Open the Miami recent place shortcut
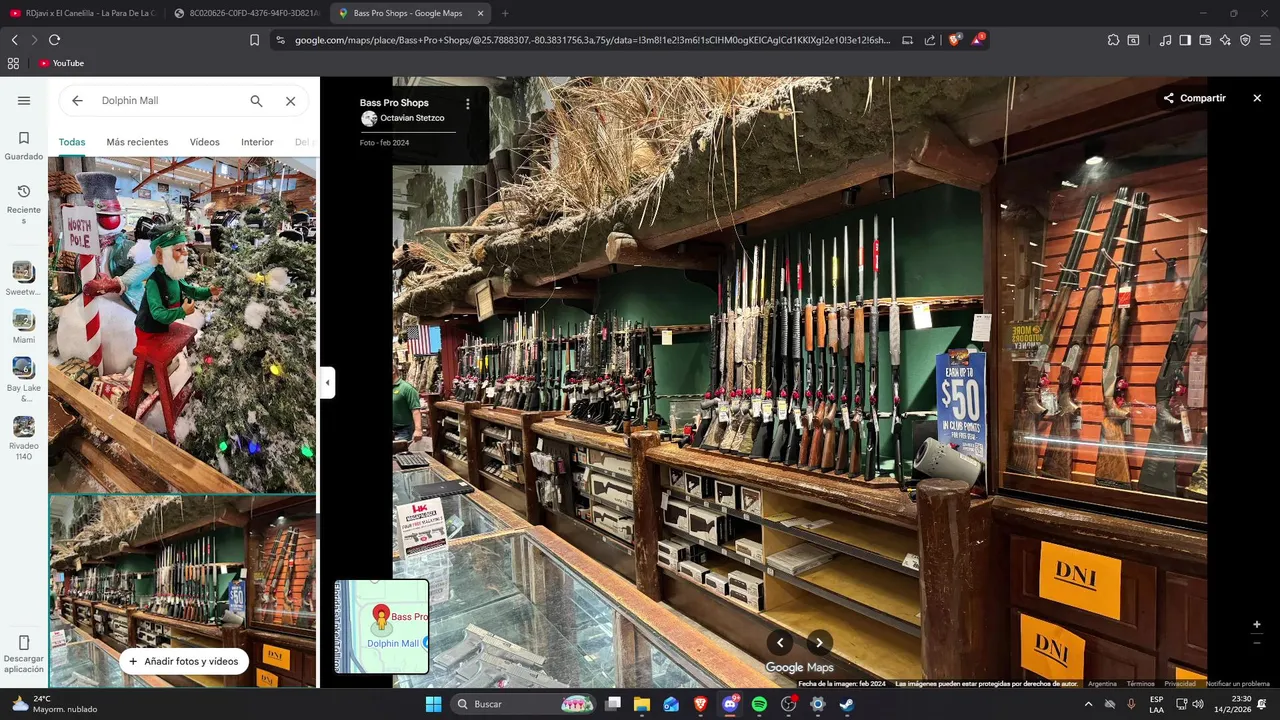Viewport: 1280px width, 720px height. [24, 327]
